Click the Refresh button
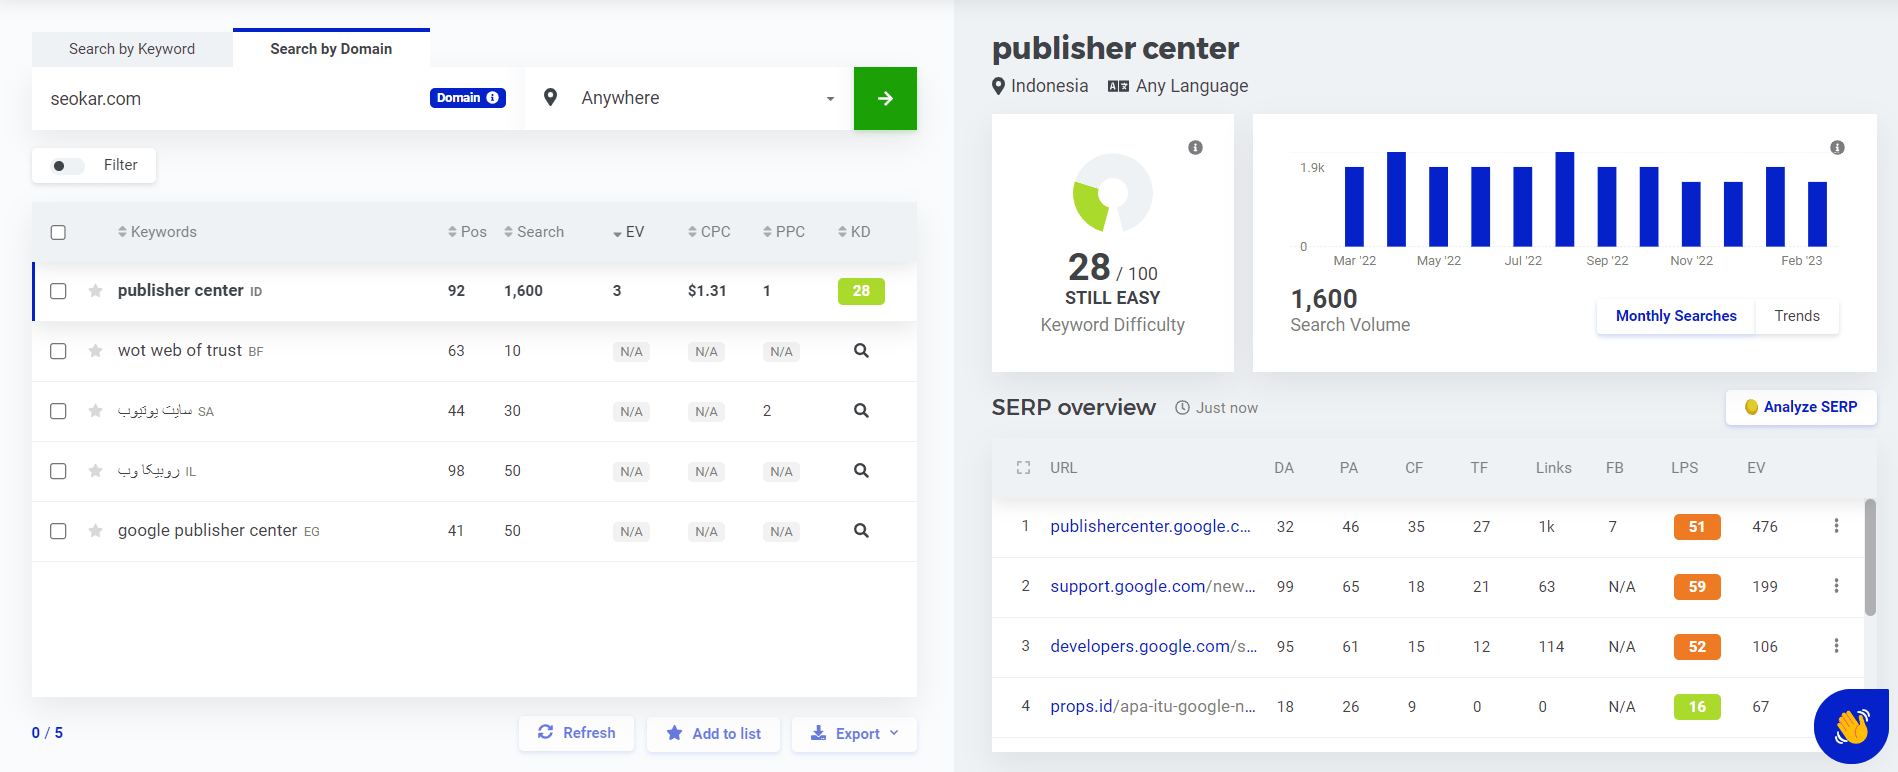The width and height of the screenshot is (1898, 772). [576, 733]
